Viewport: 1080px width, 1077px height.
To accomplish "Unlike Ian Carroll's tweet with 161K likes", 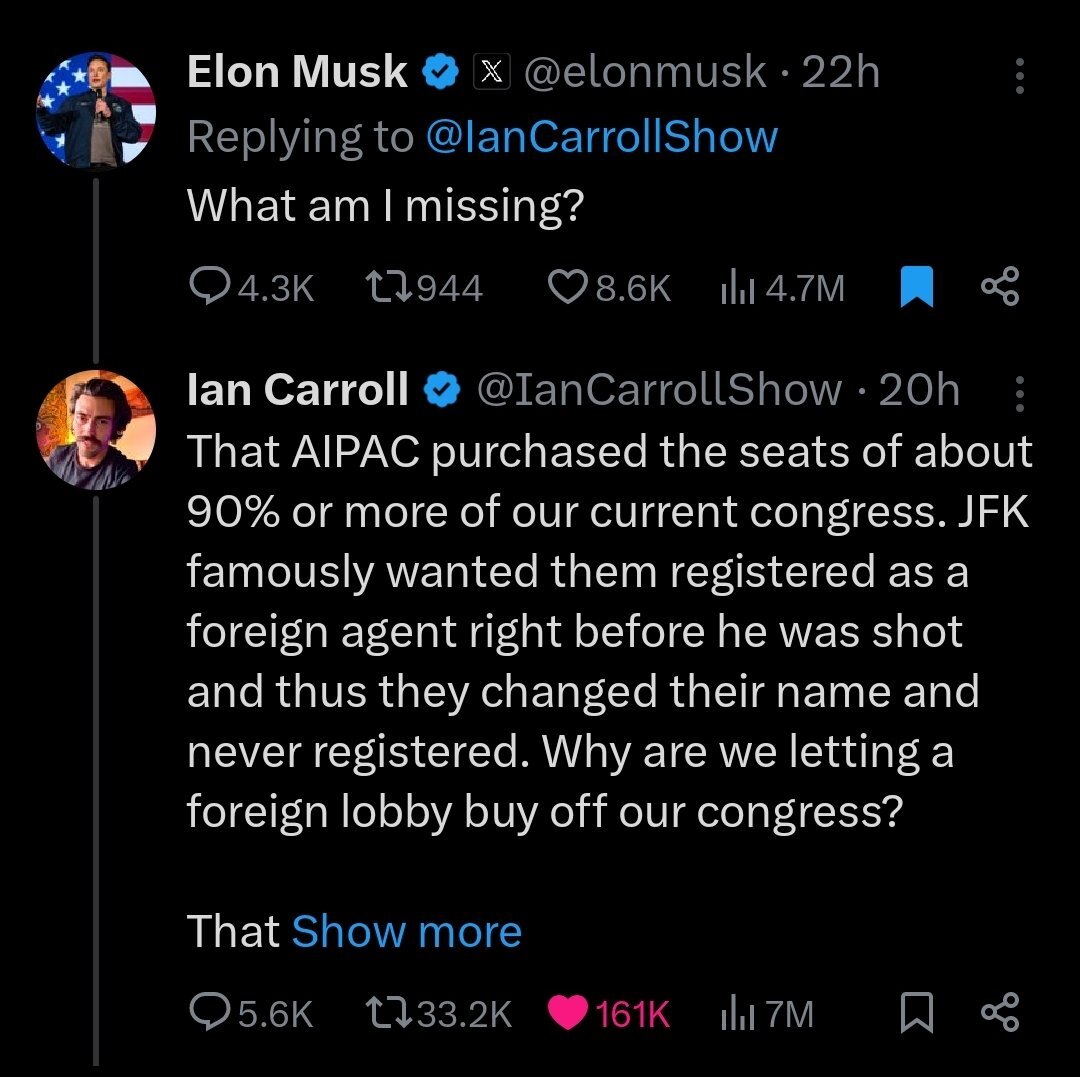I will pos(608,1014).
